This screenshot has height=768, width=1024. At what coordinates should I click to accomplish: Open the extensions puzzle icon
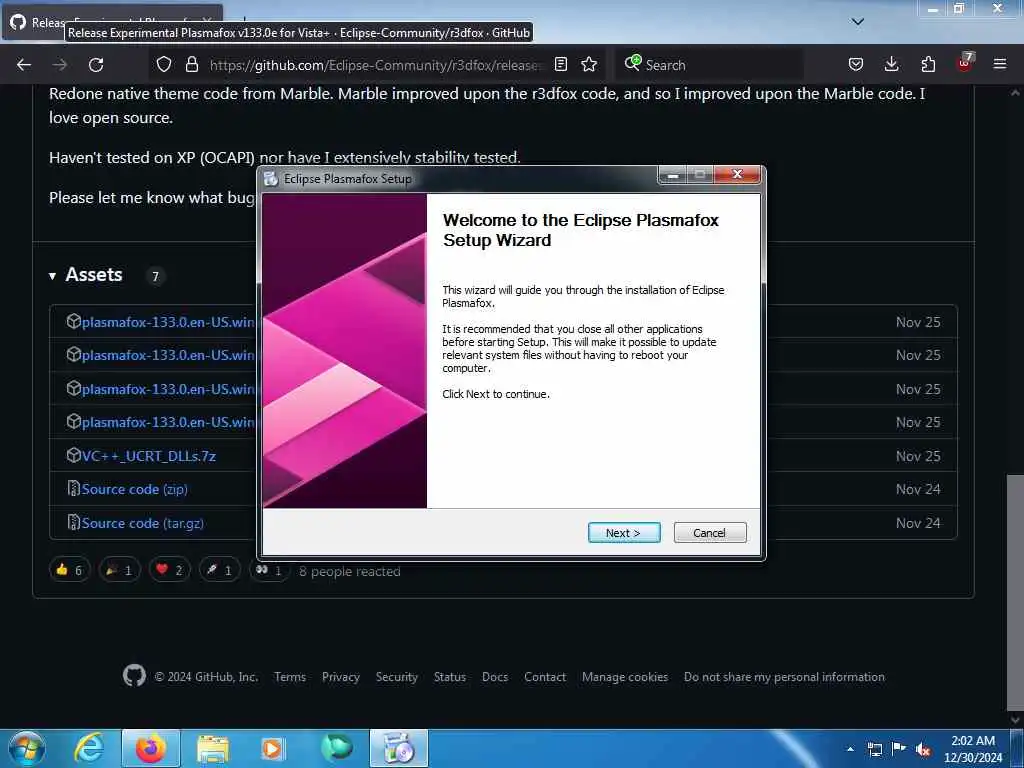(928, 64)
